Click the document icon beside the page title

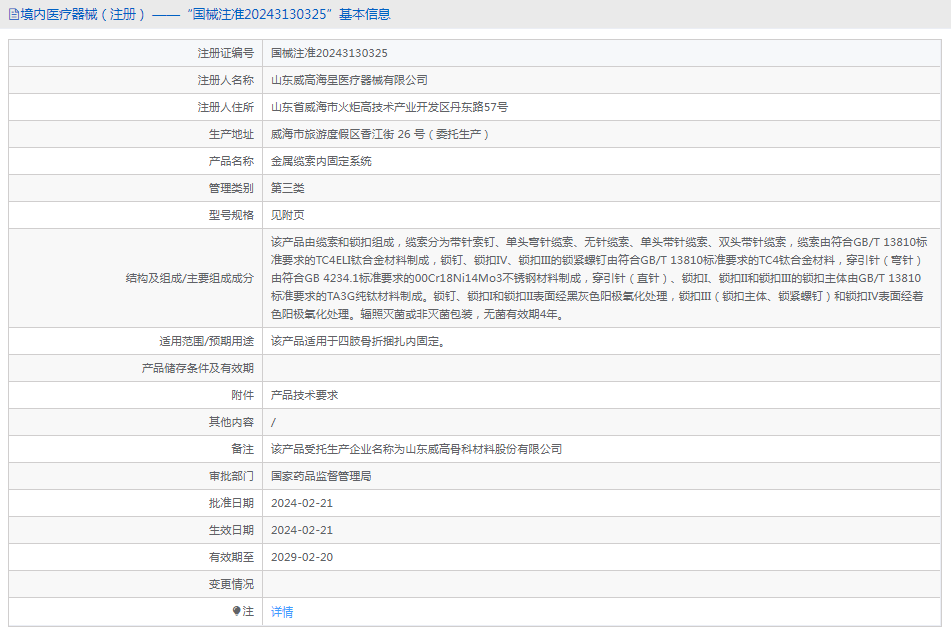click(13, 14)
